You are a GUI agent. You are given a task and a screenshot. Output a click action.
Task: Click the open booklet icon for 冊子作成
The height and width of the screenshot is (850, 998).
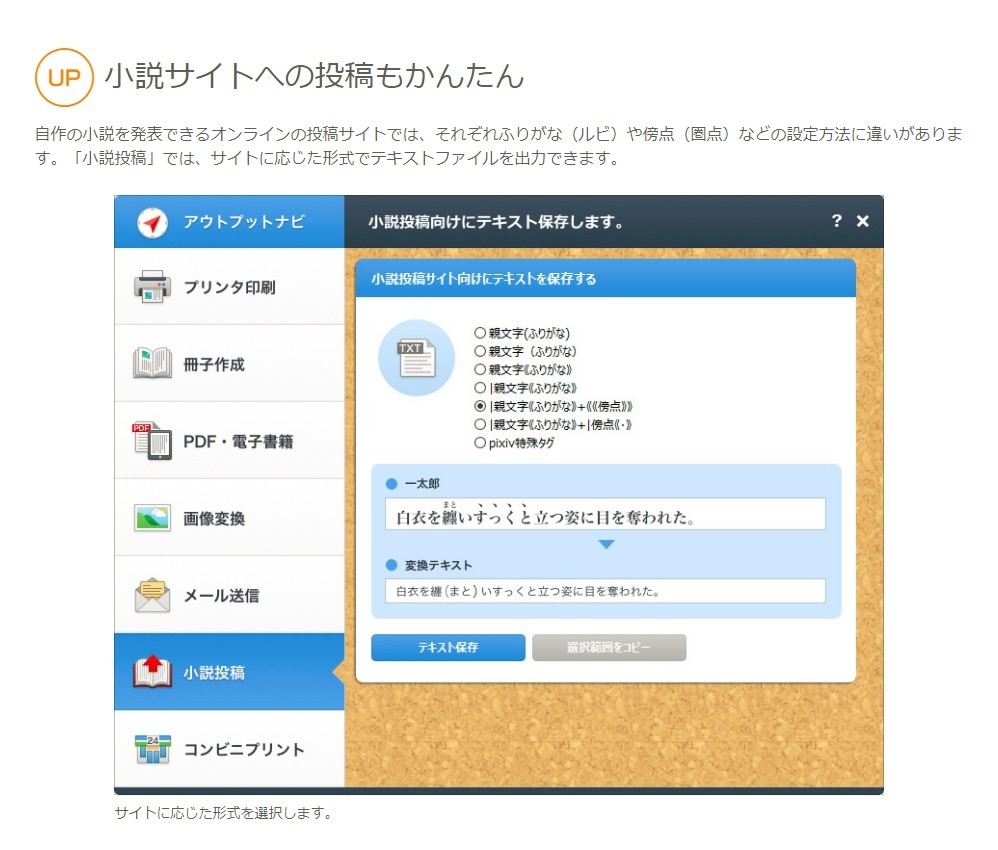152,364
